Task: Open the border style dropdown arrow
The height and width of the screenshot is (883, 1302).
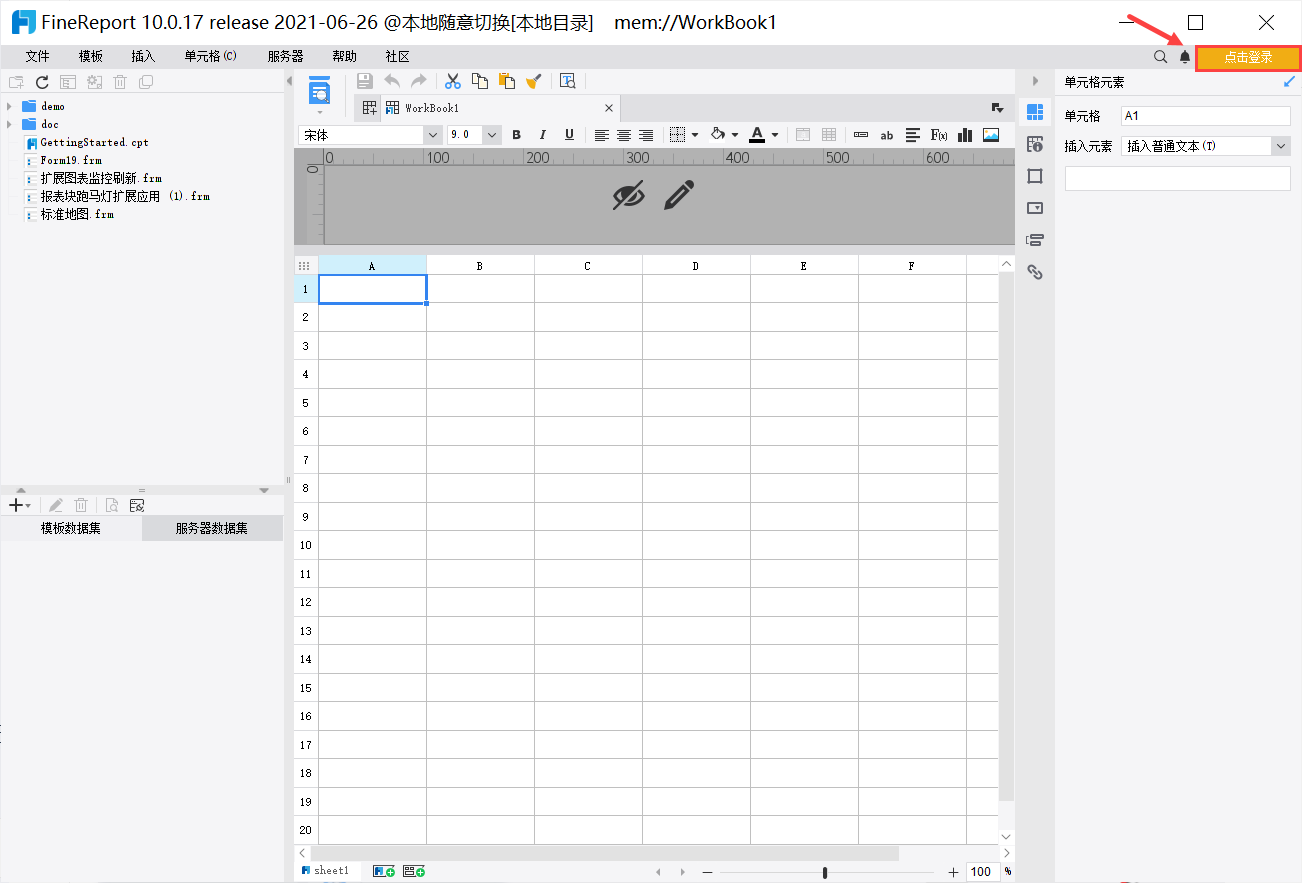Action: 695,135
